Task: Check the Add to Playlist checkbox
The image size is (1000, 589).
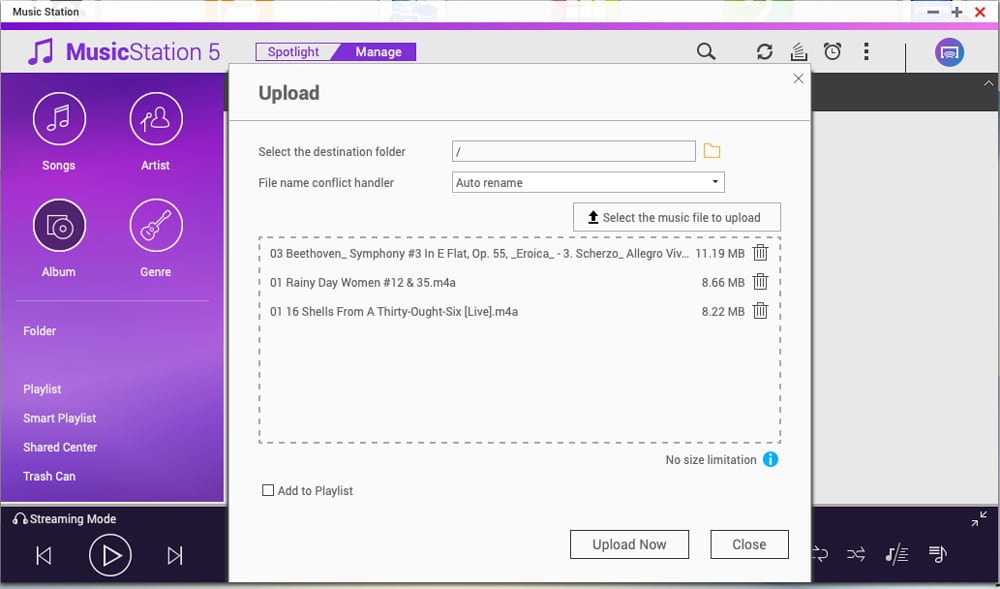Action: coord(268,490)
